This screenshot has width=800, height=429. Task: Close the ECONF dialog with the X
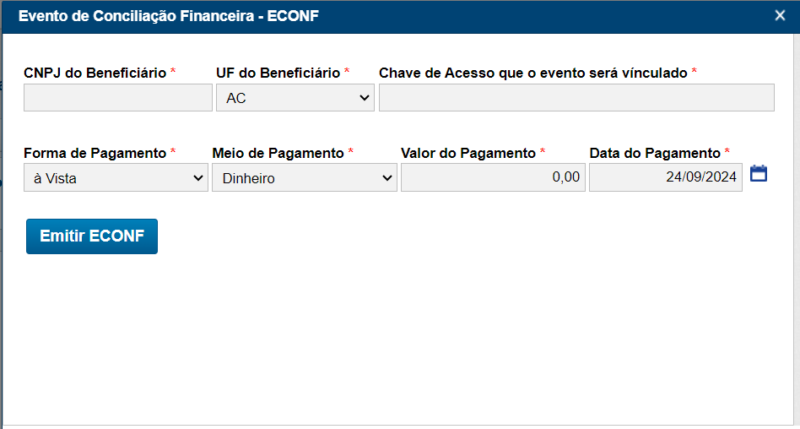[x=780, y=15]
